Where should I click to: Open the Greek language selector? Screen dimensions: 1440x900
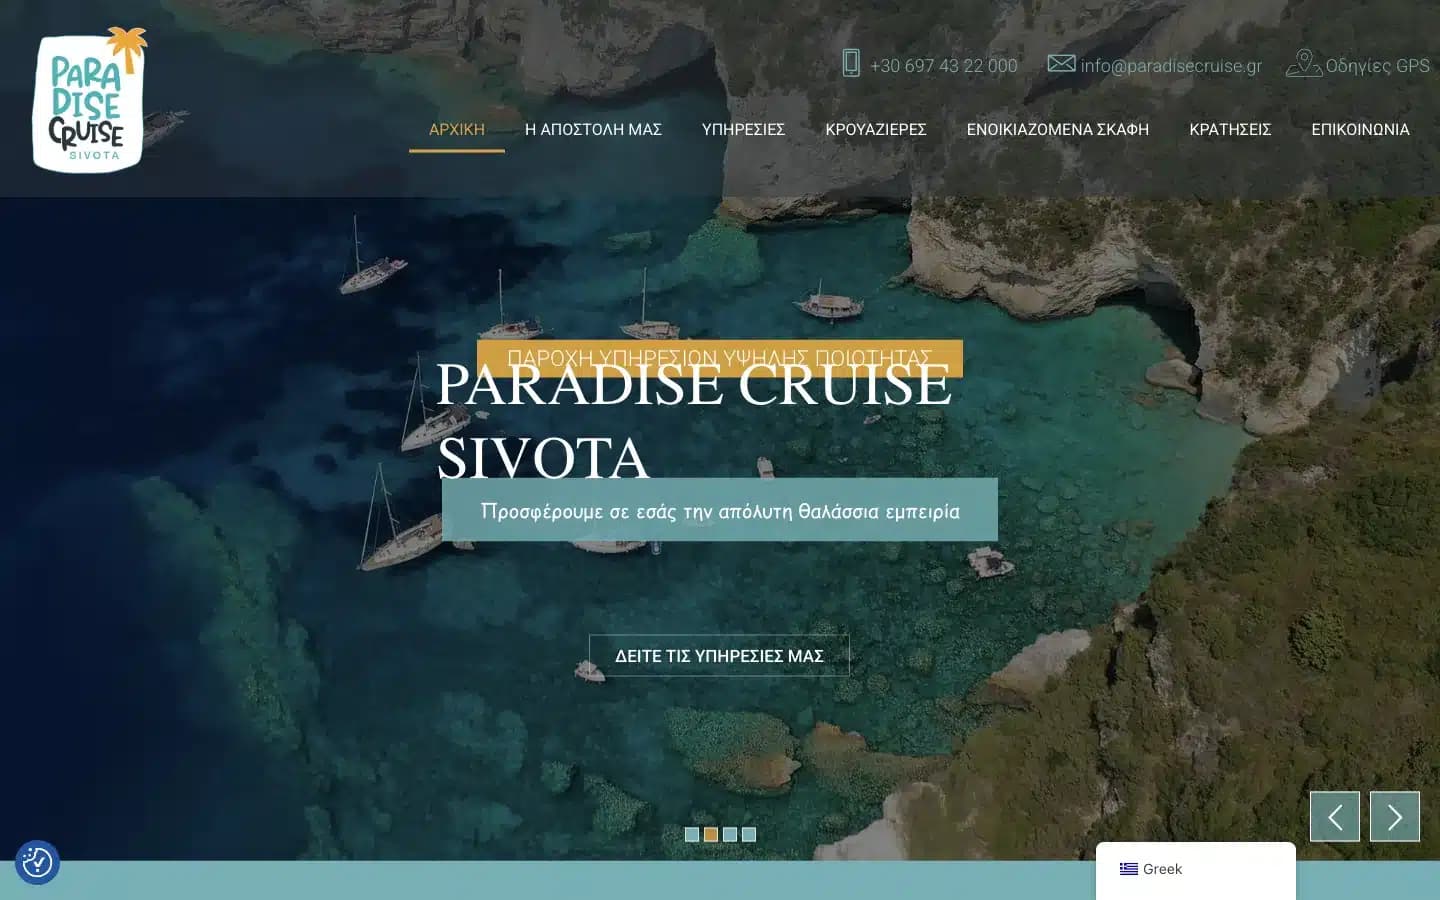point(1196,870)
